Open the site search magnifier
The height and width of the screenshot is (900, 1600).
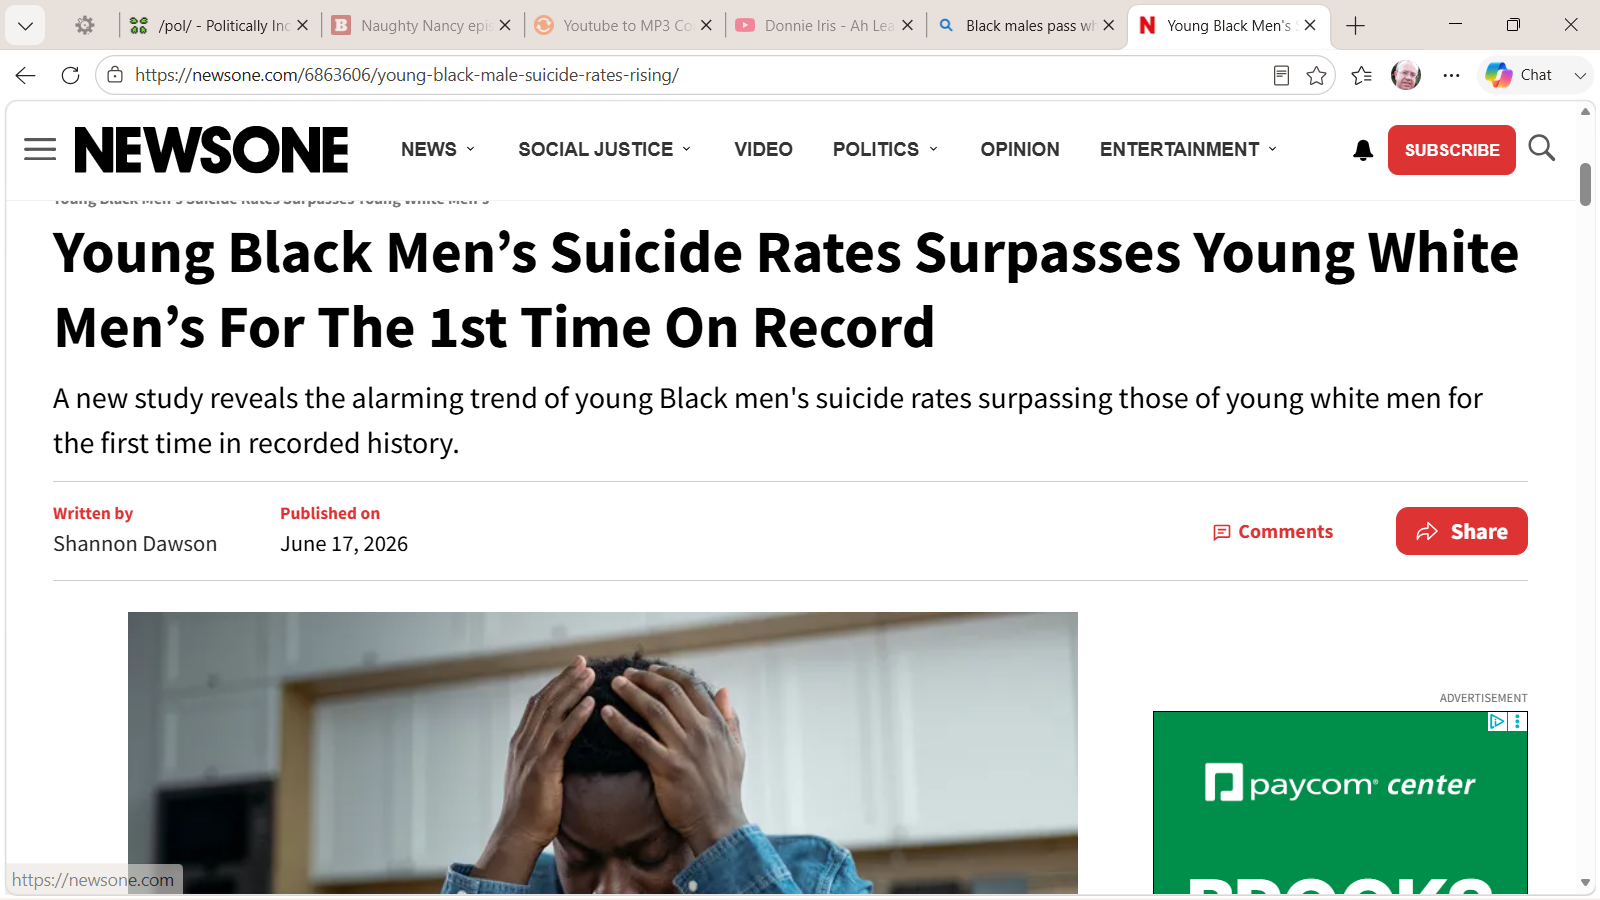point(1541,149)
